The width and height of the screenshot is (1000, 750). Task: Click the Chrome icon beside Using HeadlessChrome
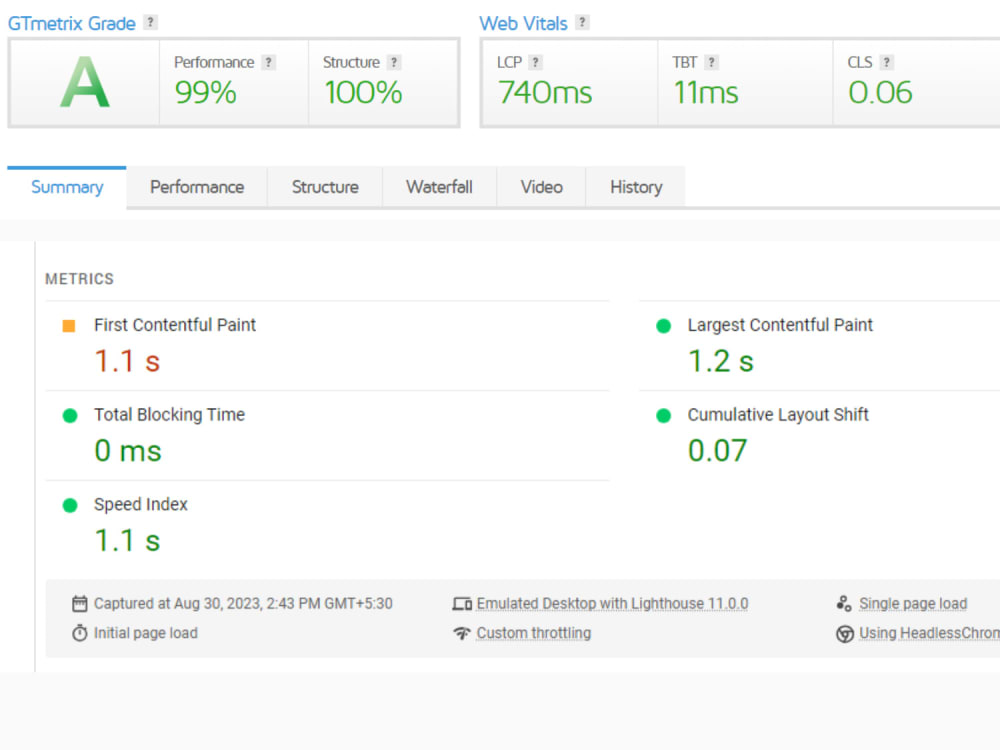pyautogui.click(x=845, y=634)
